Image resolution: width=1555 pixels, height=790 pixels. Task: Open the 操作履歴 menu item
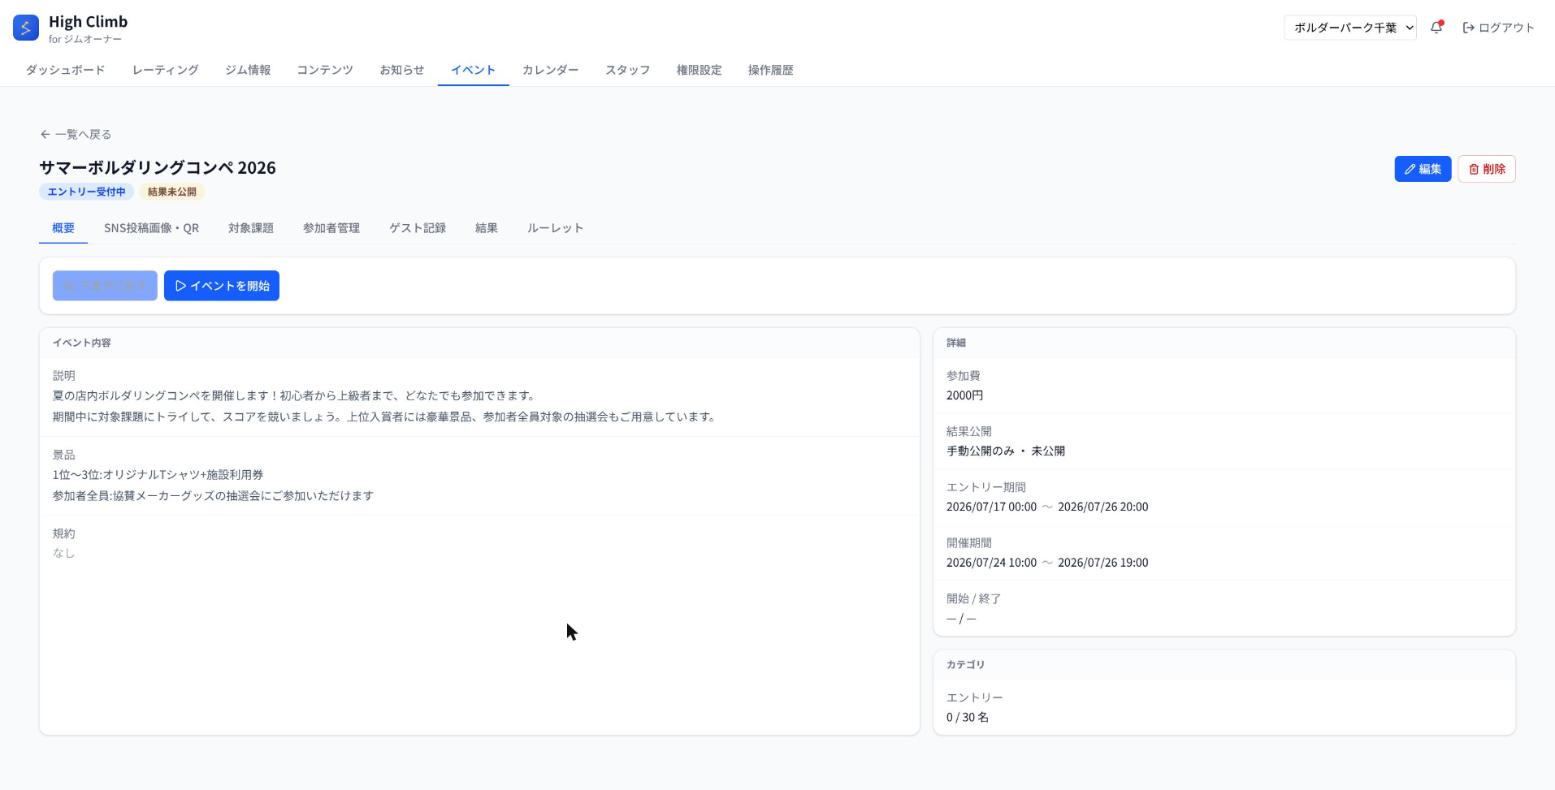point(770,70)
